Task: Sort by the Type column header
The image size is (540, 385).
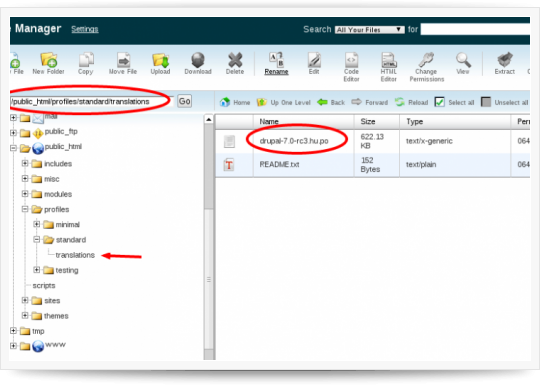Action: pos(455,122)
